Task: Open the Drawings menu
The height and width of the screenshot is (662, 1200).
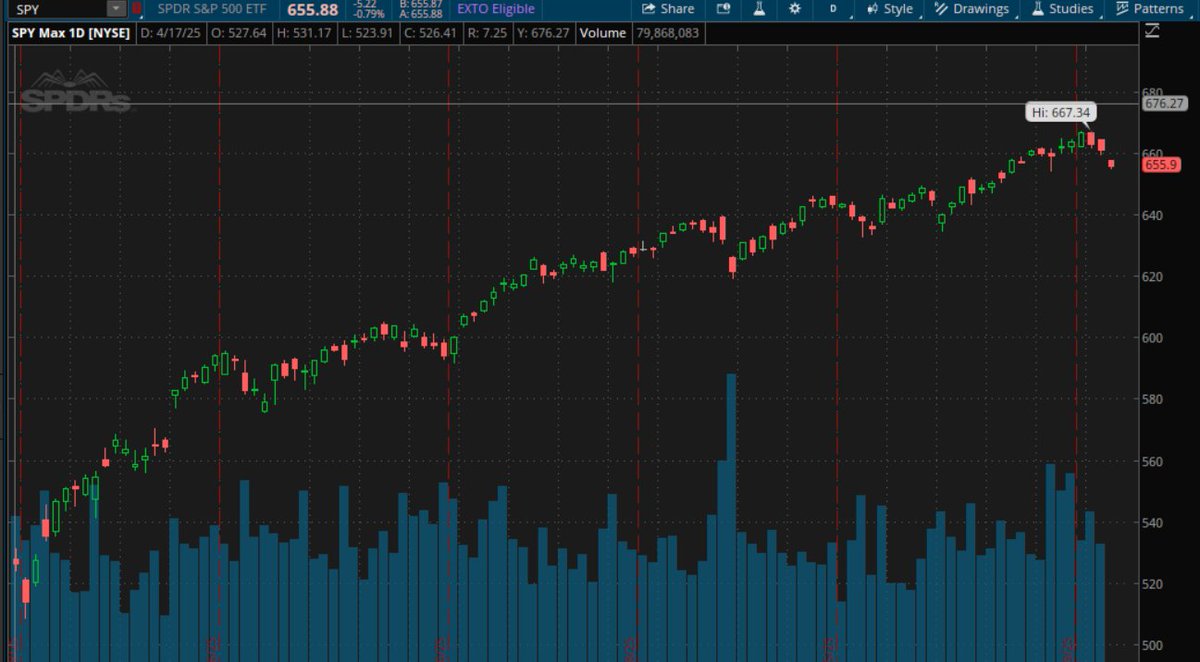Action: (x=971, y=9)
